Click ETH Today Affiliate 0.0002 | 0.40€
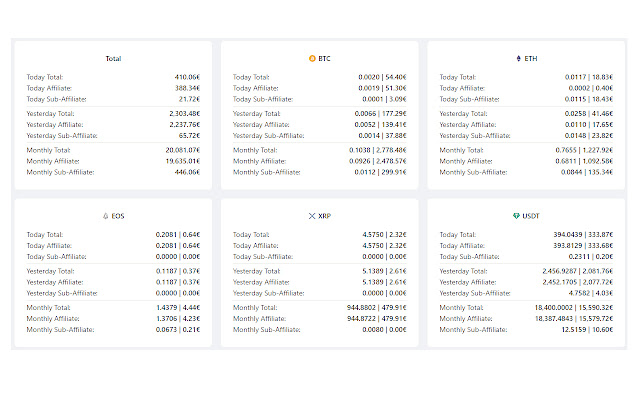Screen dimensions: 640x400 (591, 88)
